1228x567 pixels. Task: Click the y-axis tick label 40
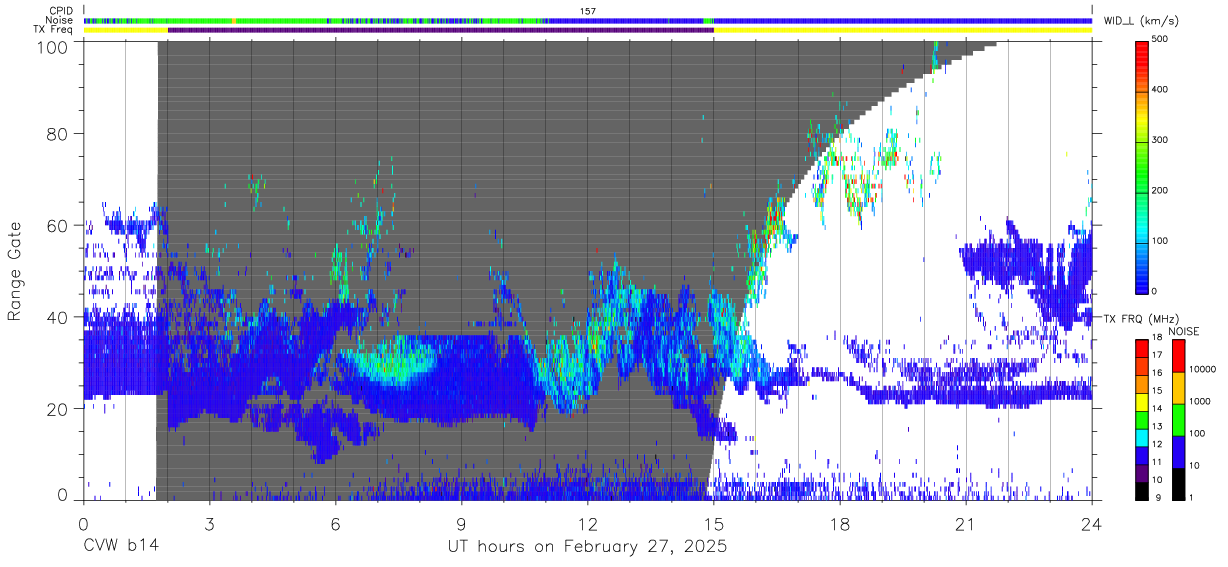point(57,317)
